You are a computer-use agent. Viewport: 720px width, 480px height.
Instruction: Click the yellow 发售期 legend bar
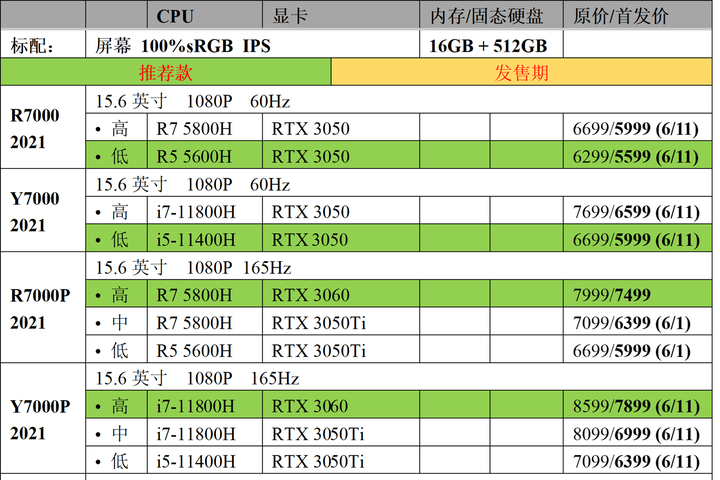[522, 73]
